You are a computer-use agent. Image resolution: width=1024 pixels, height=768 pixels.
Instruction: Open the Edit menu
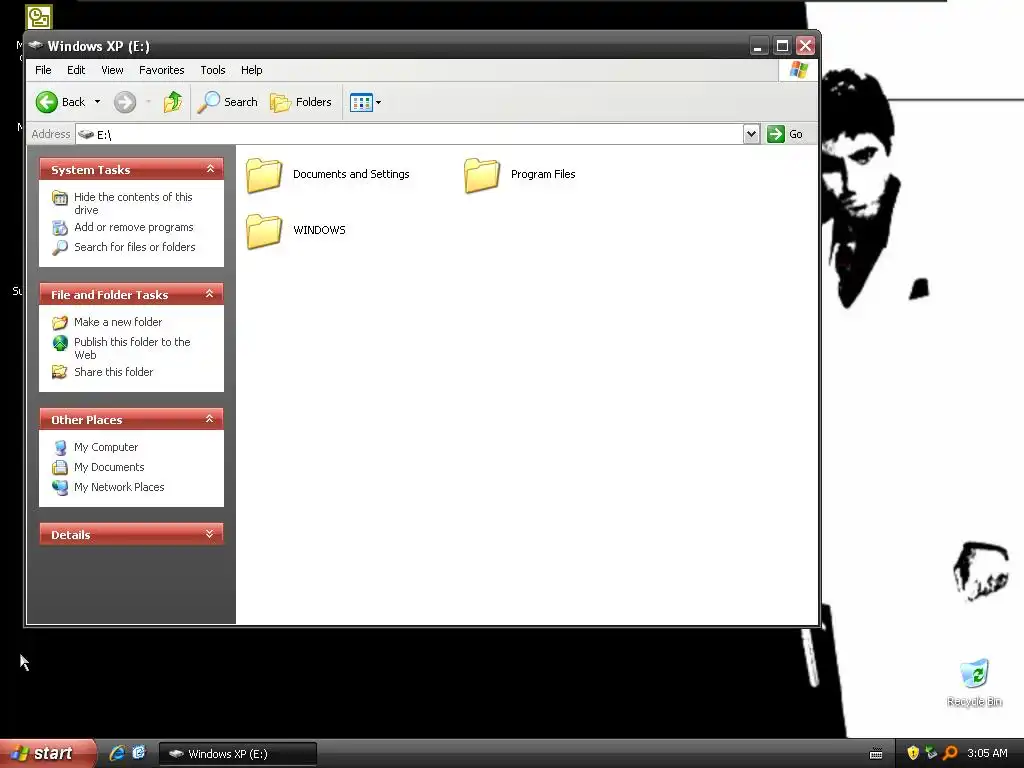[x=76, y=70]
